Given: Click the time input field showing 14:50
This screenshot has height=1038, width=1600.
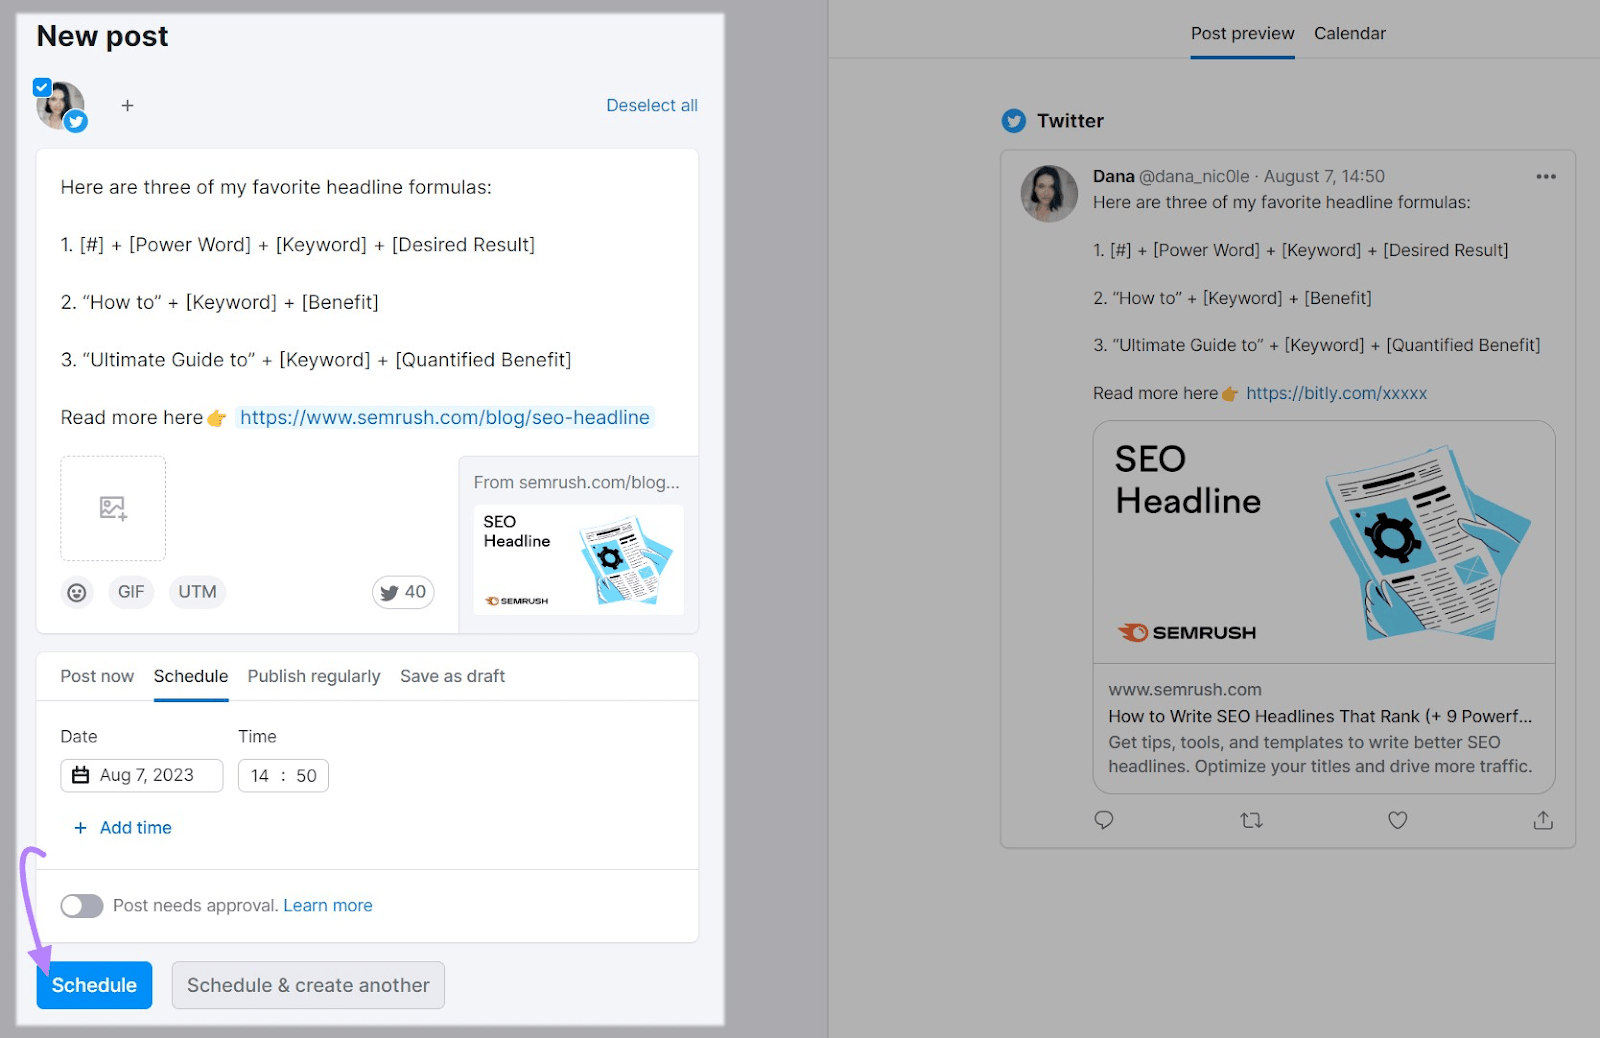Looking at the screenshot, I should [283, 775].
